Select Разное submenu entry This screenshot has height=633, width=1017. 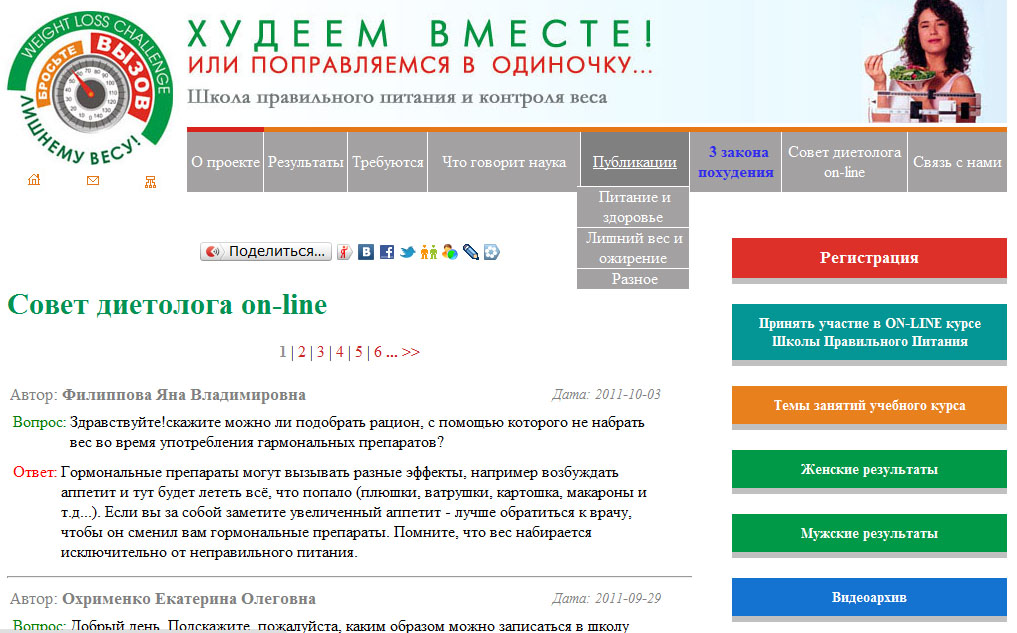point(633,279)
